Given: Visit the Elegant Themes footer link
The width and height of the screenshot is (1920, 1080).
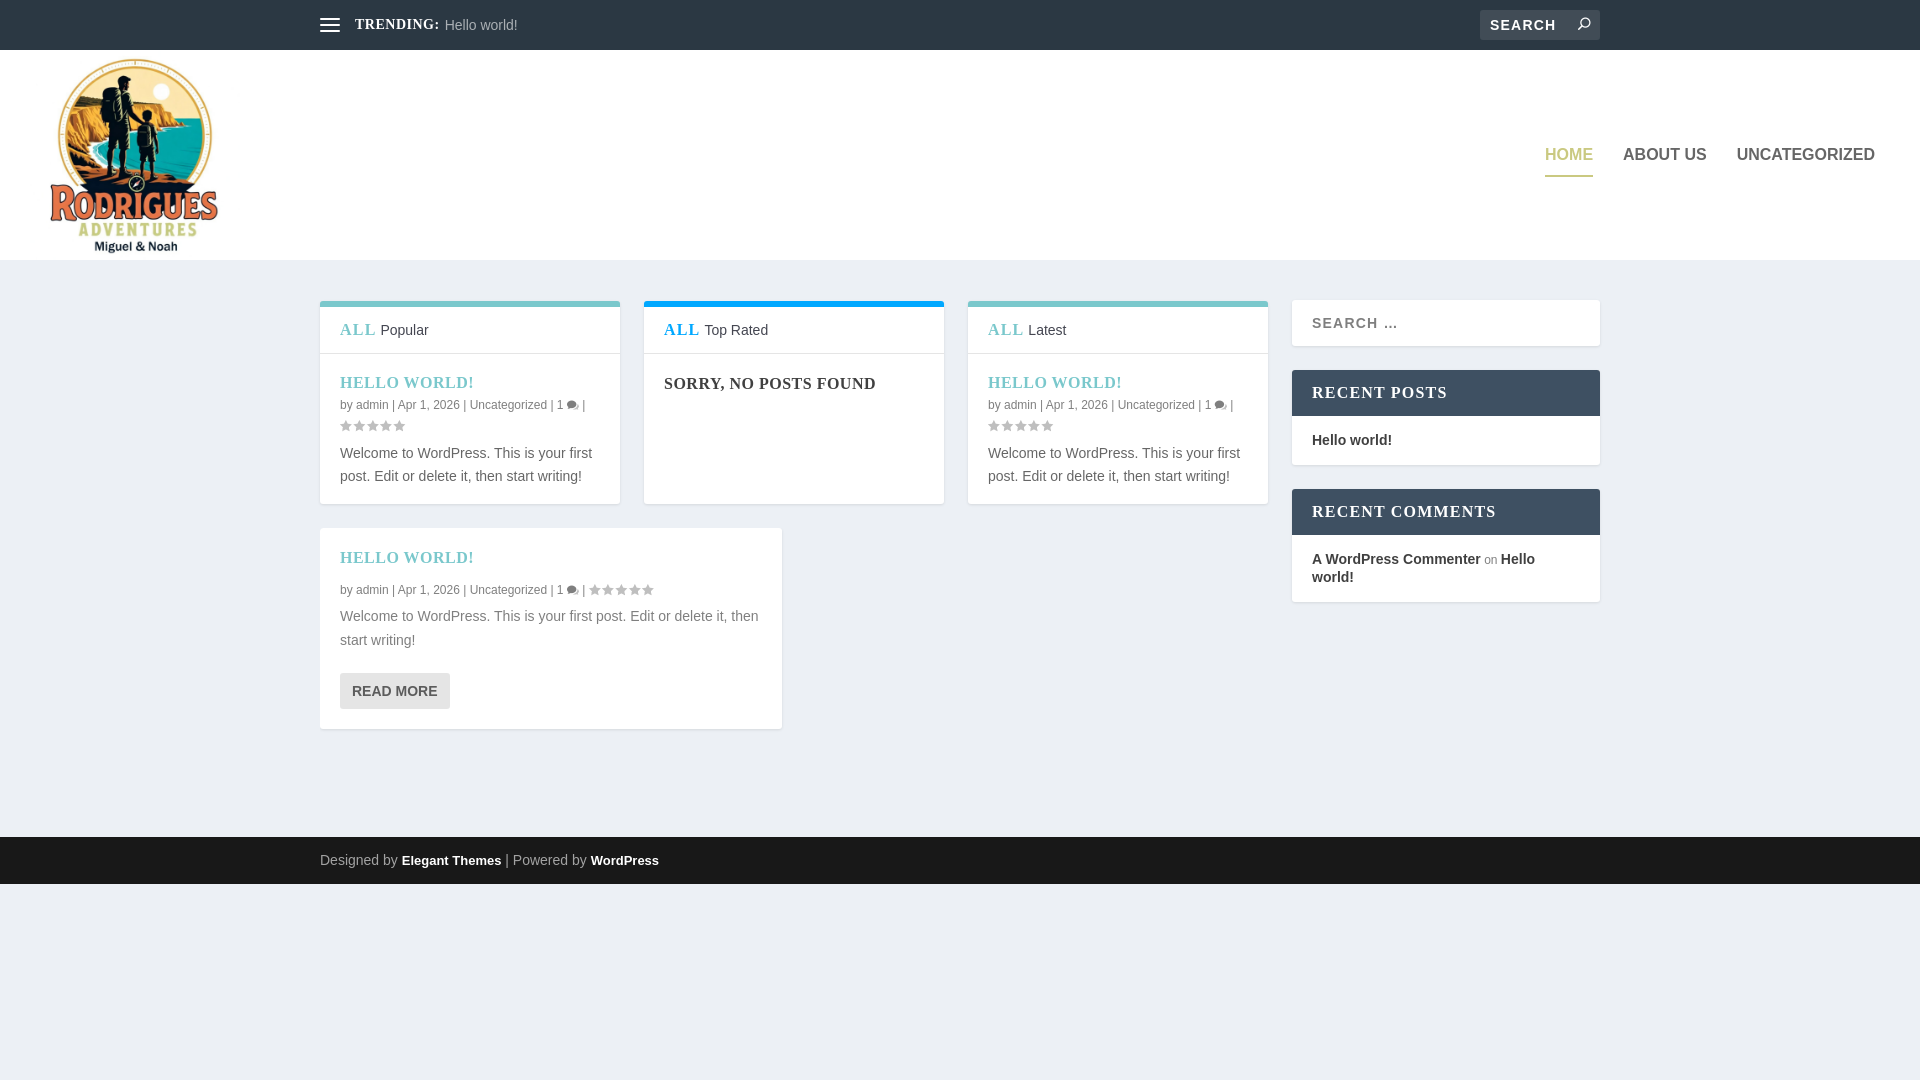Looking at the screenshot, I should point(451,861).
